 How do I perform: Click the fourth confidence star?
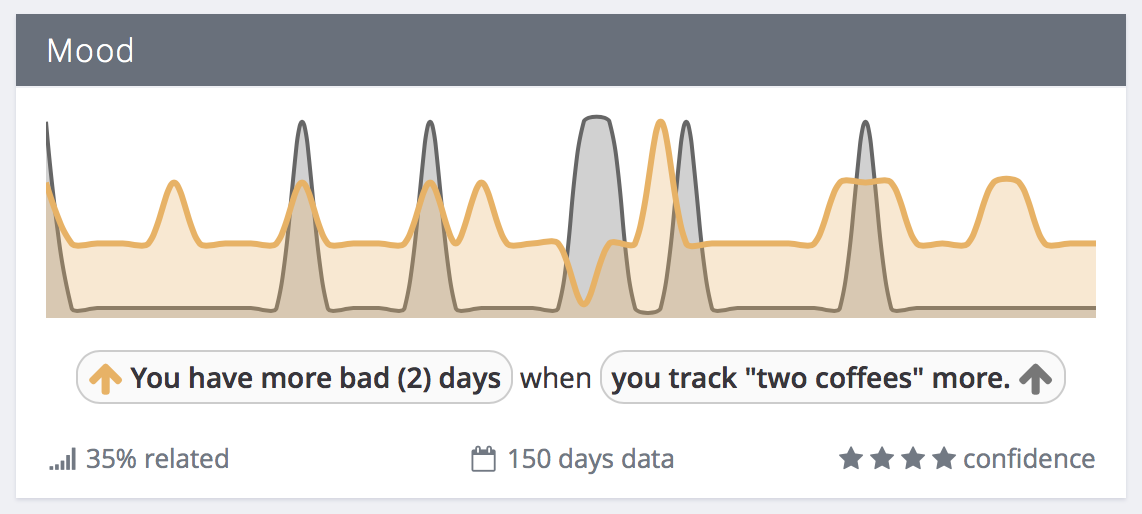click(x=945, y=459)
